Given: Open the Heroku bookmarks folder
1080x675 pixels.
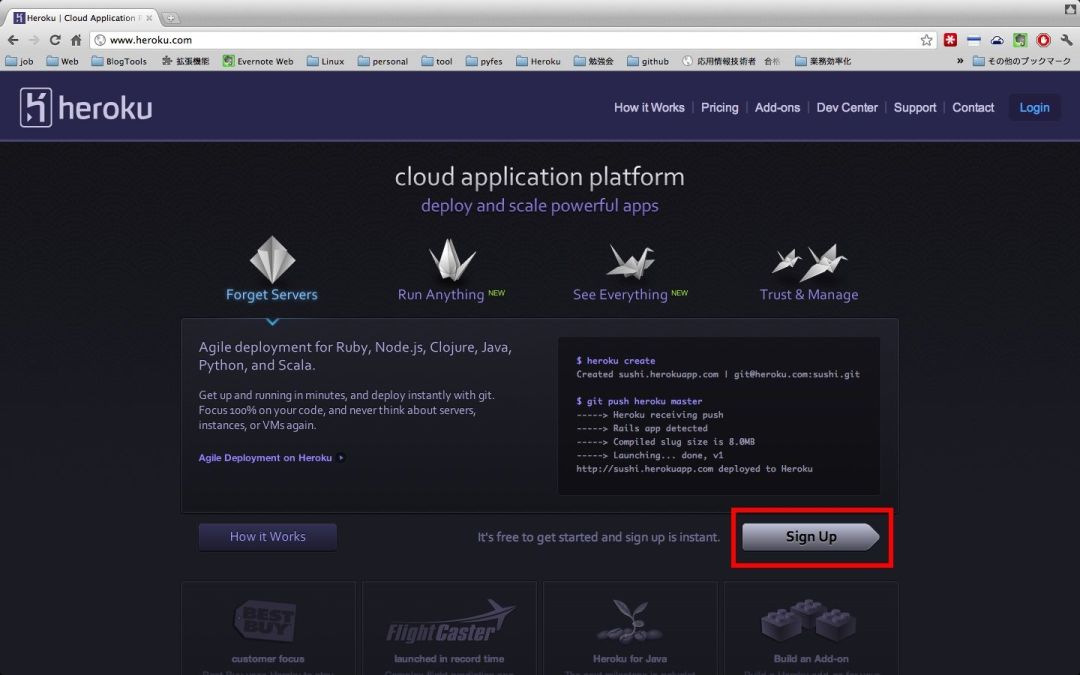Looking at the screenshot, I should click(x=539, y=61).
